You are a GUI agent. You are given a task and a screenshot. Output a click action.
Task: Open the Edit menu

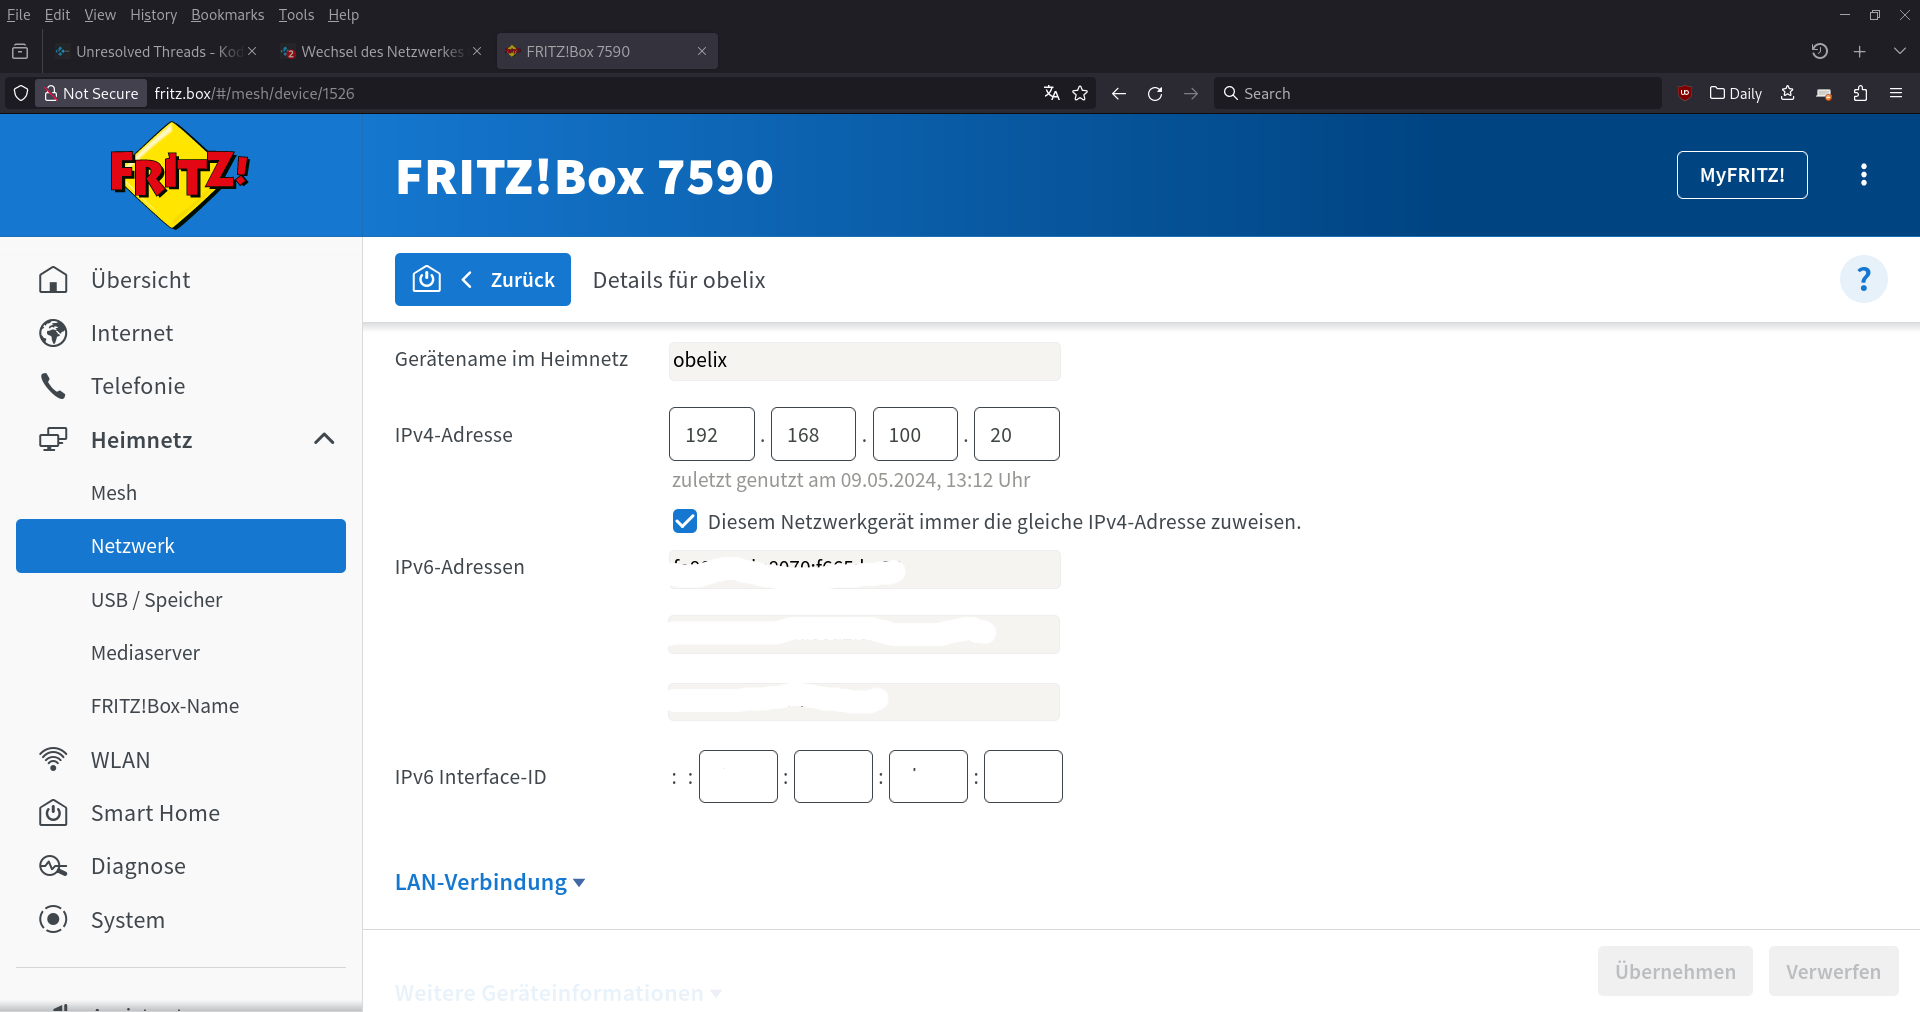pos(57,15)
